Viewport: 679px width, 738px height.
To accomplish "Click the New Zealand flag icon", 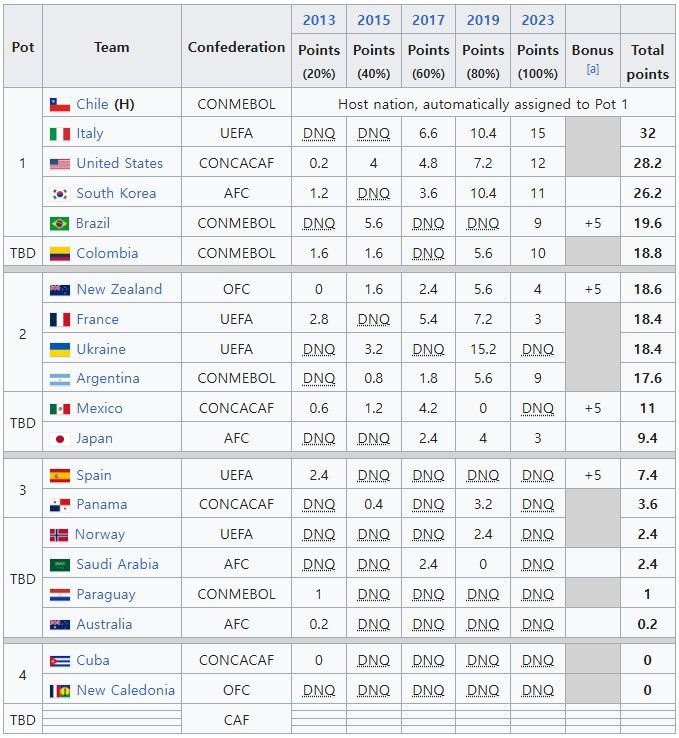I will (x=59, y=290).
